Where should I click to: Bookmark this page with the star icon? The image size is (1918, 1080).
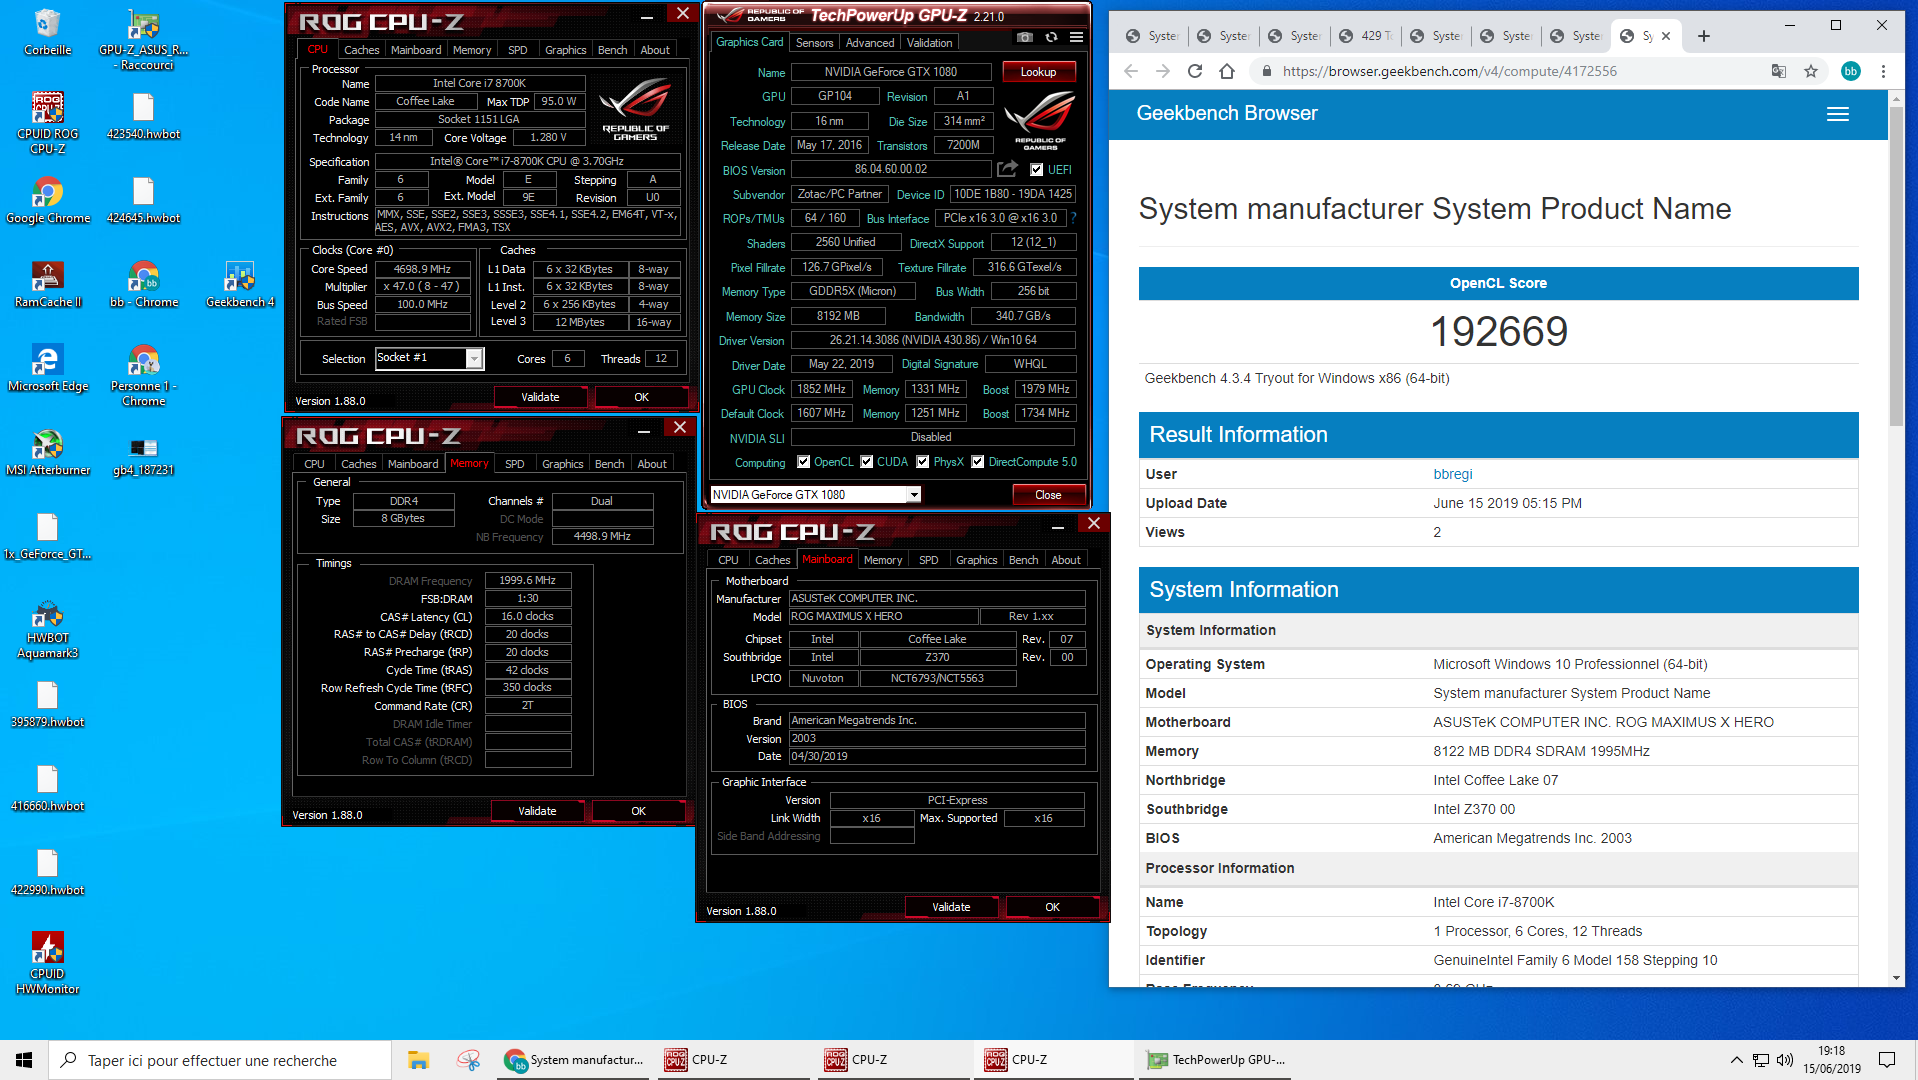point(1810,71)
